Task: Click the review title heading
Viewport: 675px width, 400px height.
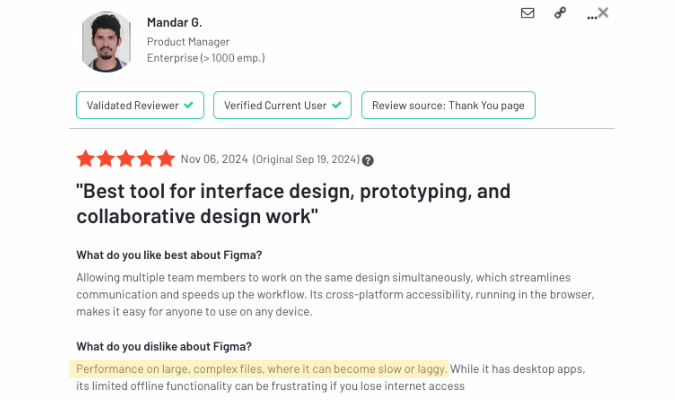Action: [x=293, y=204]
